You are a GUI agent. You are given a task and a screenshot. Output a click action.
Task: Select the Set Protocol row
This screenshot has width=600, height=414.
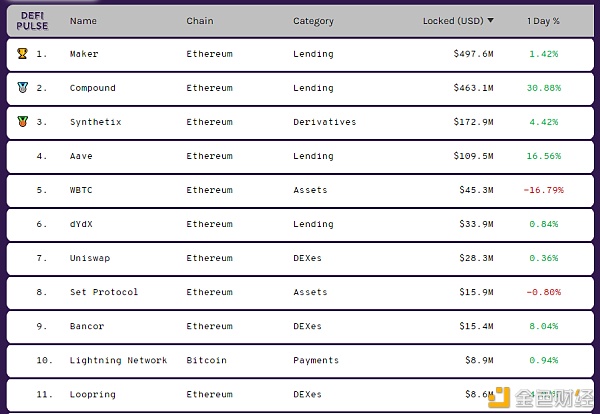pyautogui.click(x=300, y=292)
